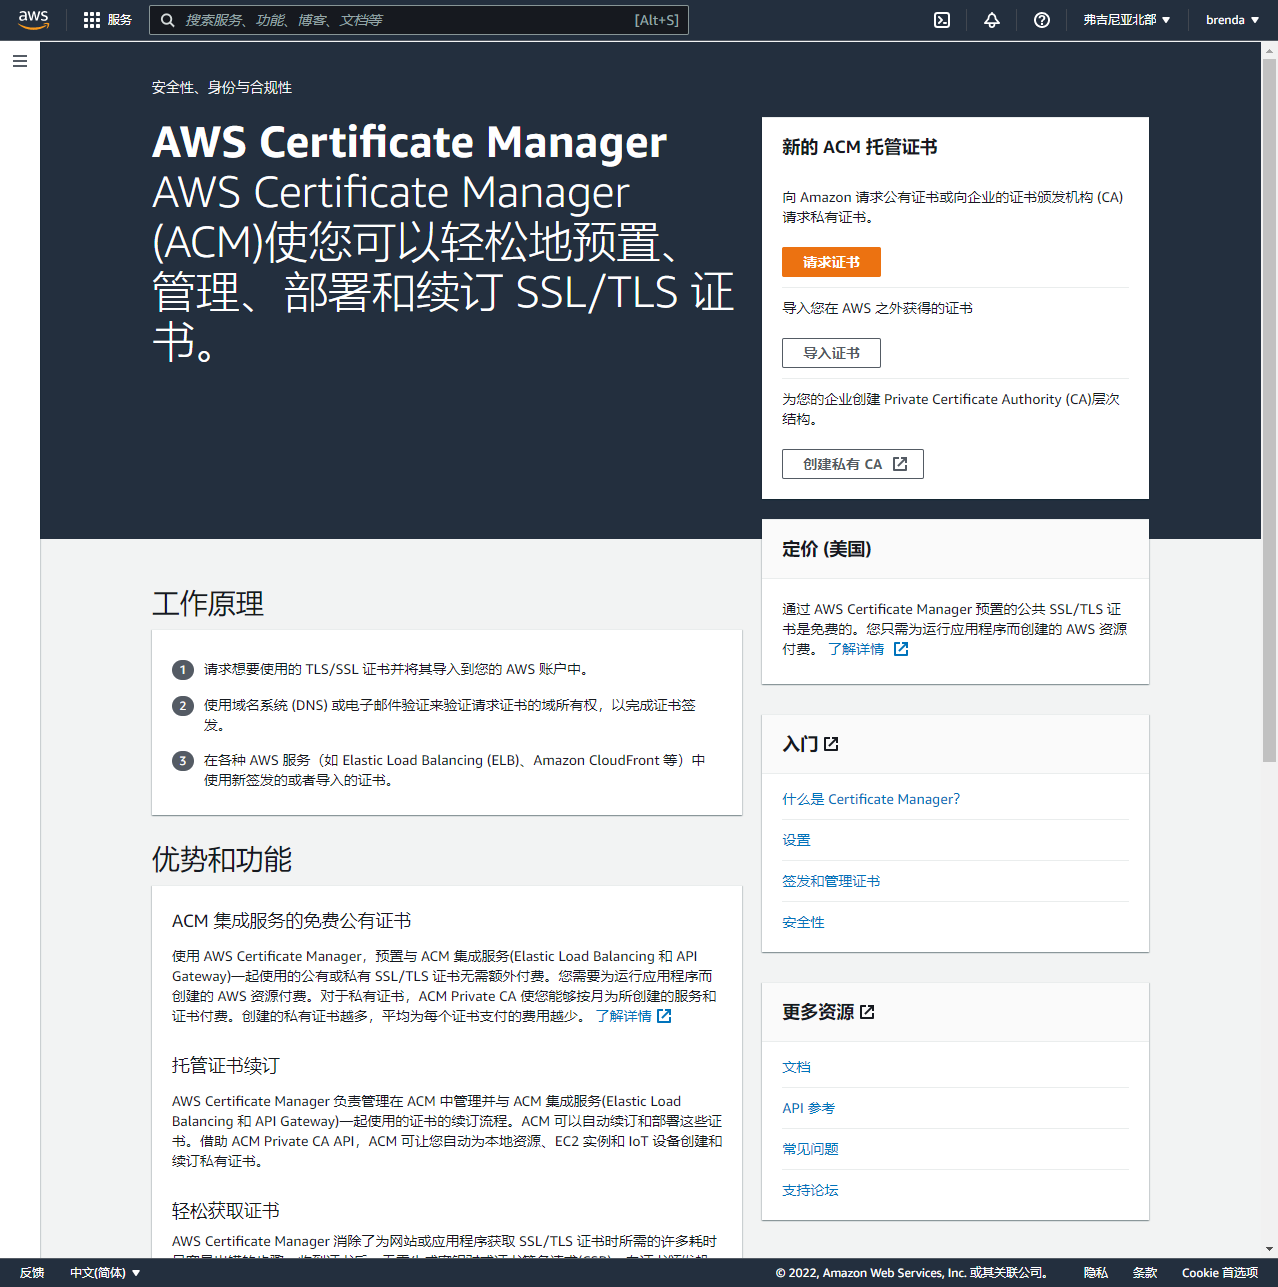Image resolution: width=1278 pixels, height=1287 pixels.
Task: Open the 支持论坛 link
Action: pyautogui.click(x=810, y=1190)
